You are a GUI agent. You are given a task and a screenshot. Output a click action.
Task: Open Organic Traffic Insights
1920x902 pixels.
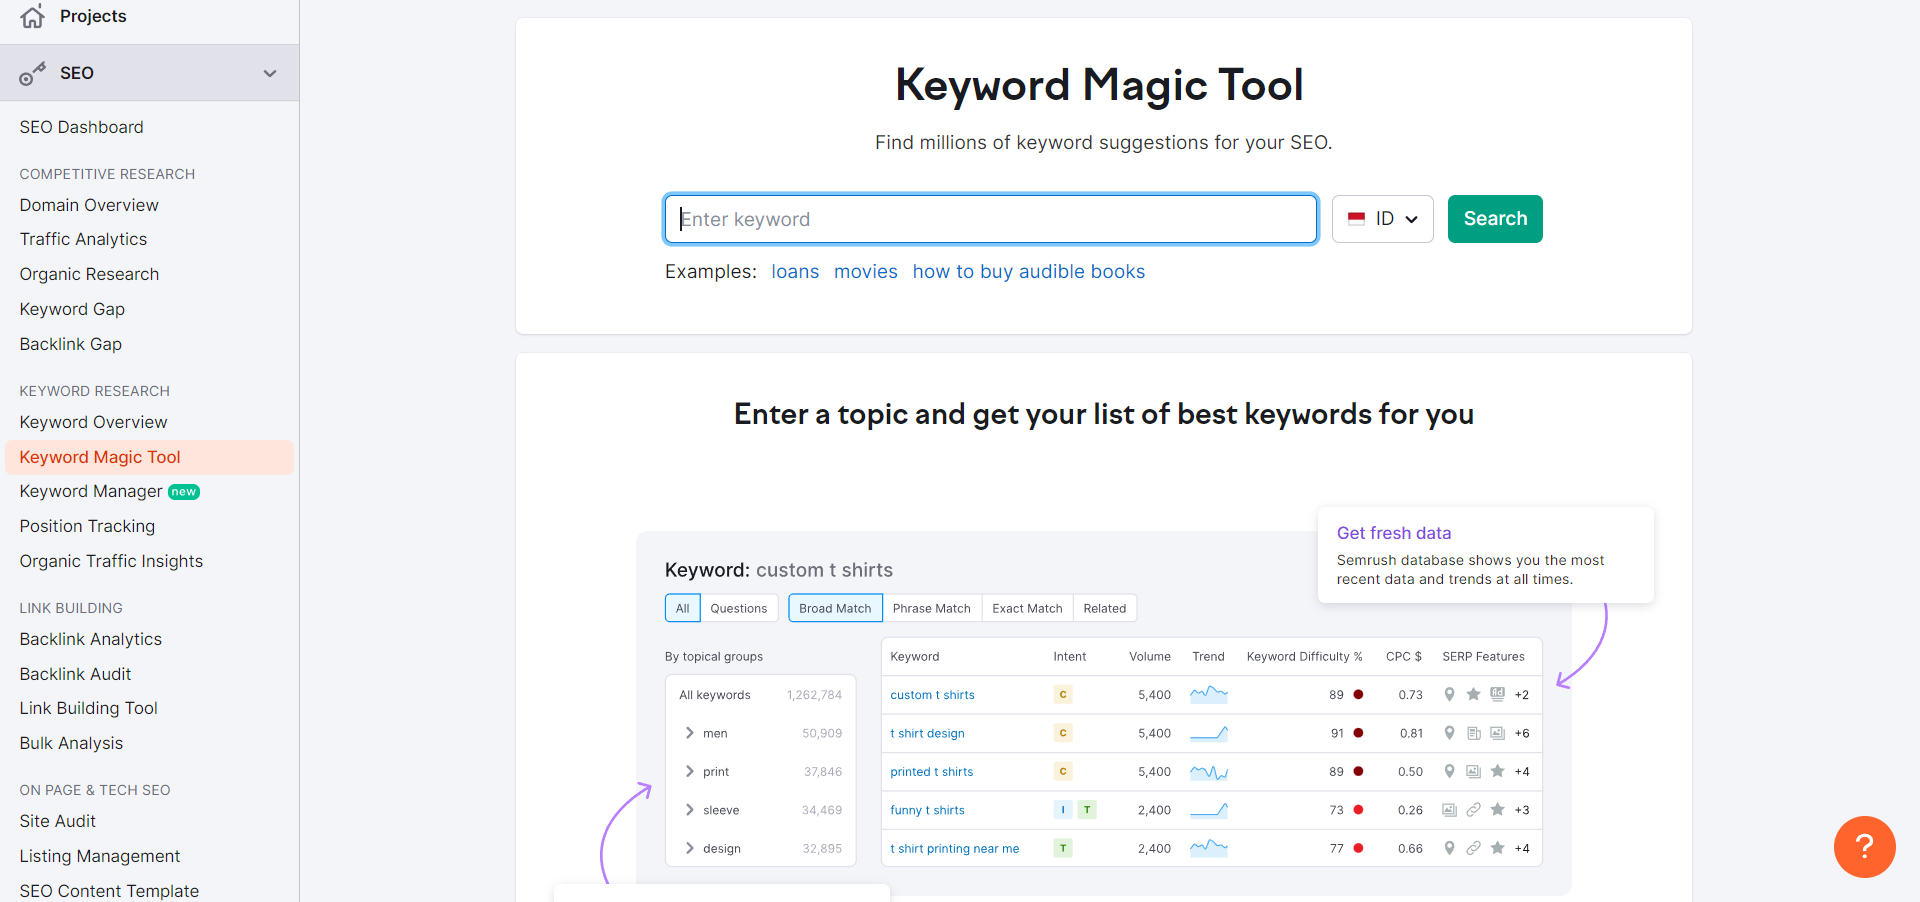111,561
